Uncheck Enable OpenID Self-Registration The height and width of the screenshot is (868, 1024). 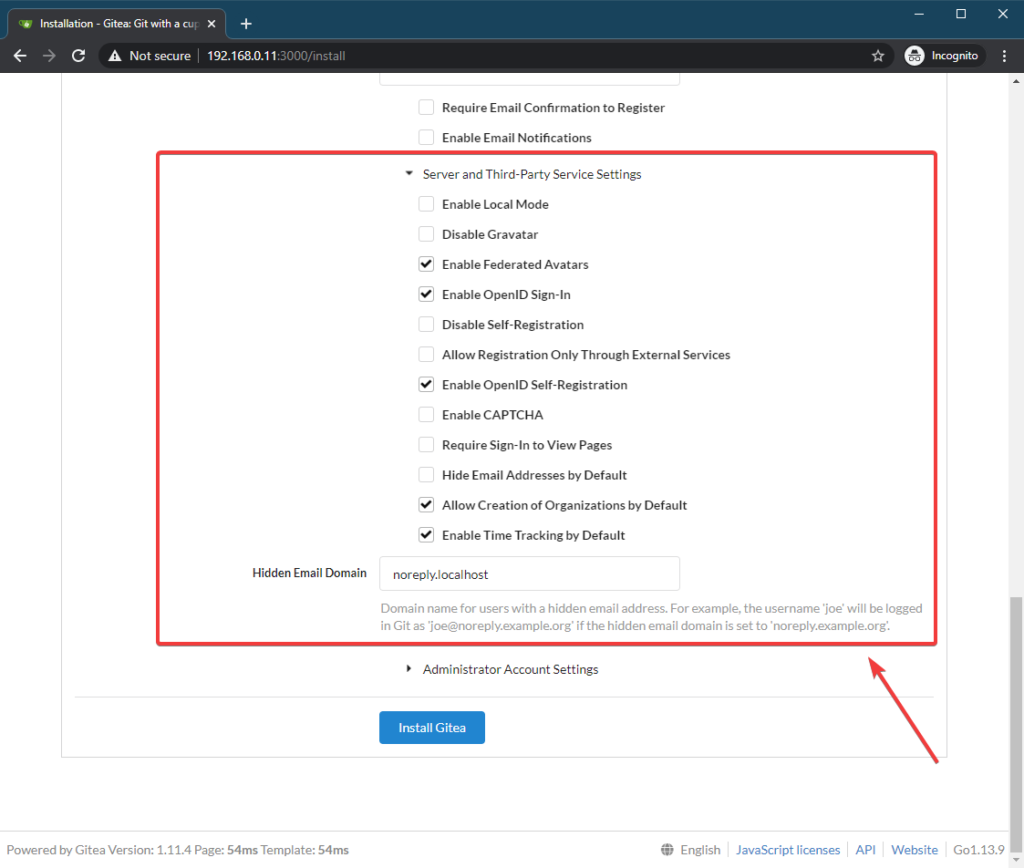click(426, 384)
